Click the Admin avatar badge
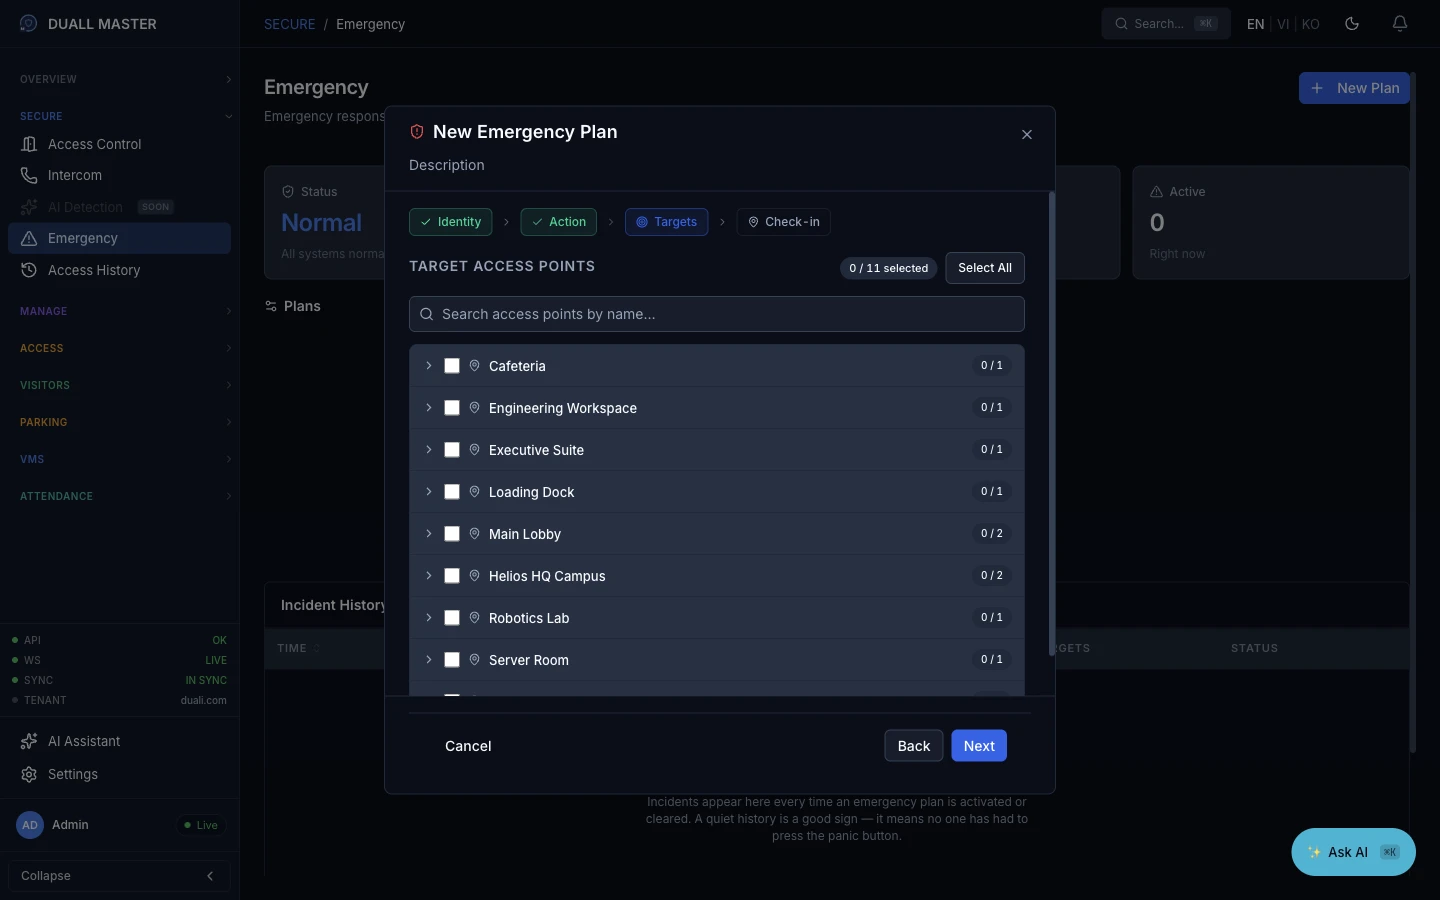The width and height of the screenshot is (1440, 900). coord(30,825)
